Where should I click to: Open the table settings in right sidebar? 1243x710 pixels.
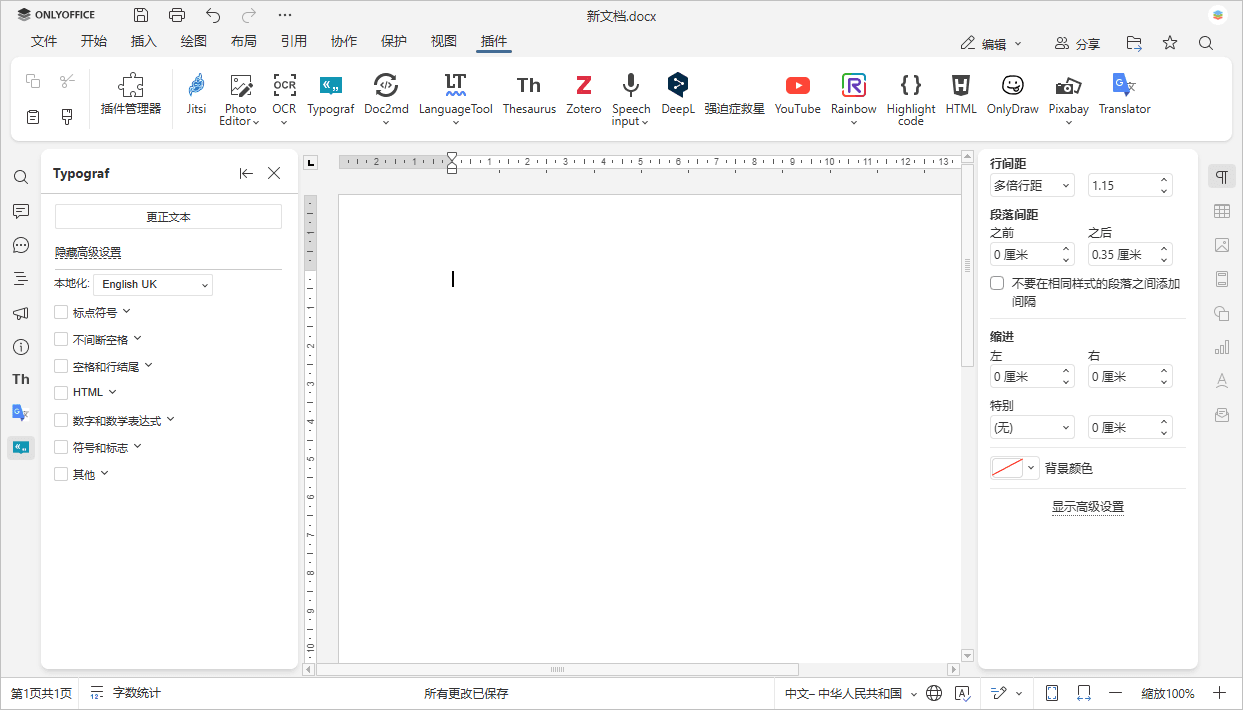tap(1221, 211)
